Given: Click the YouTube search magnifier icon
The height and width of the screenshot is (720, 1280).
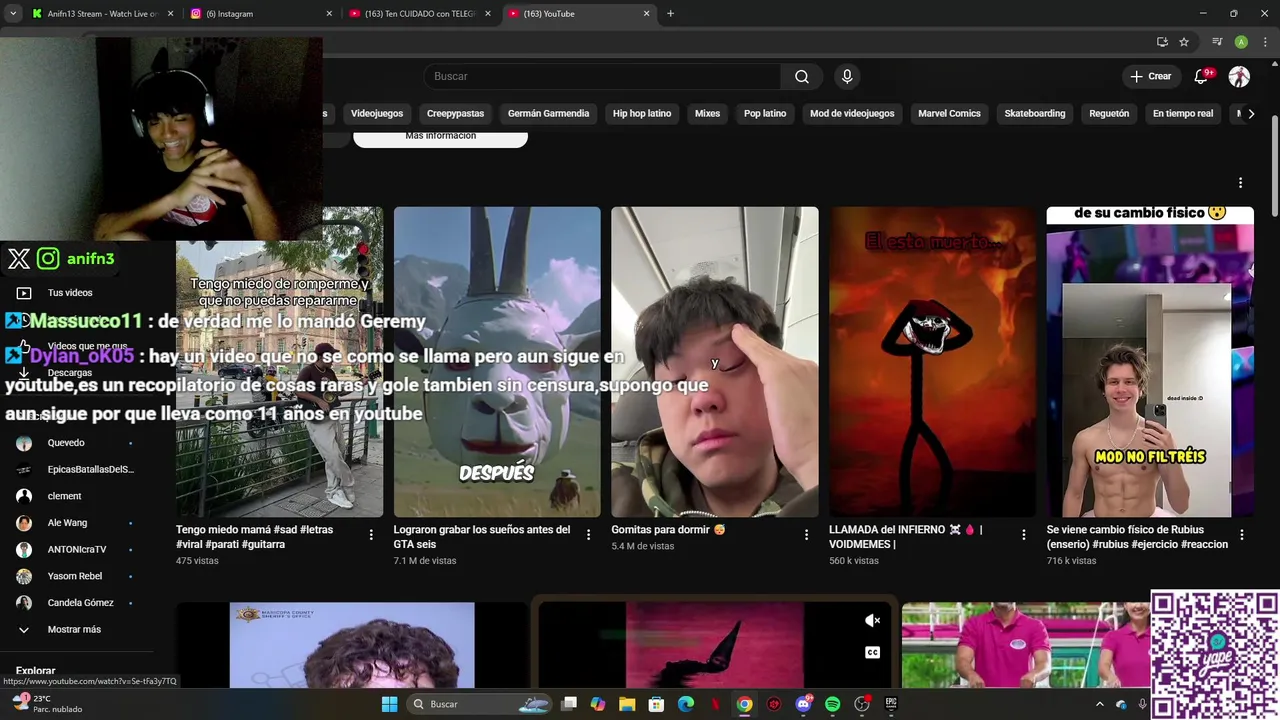Looking at the screenshot, I should click(x=802, y=77).
